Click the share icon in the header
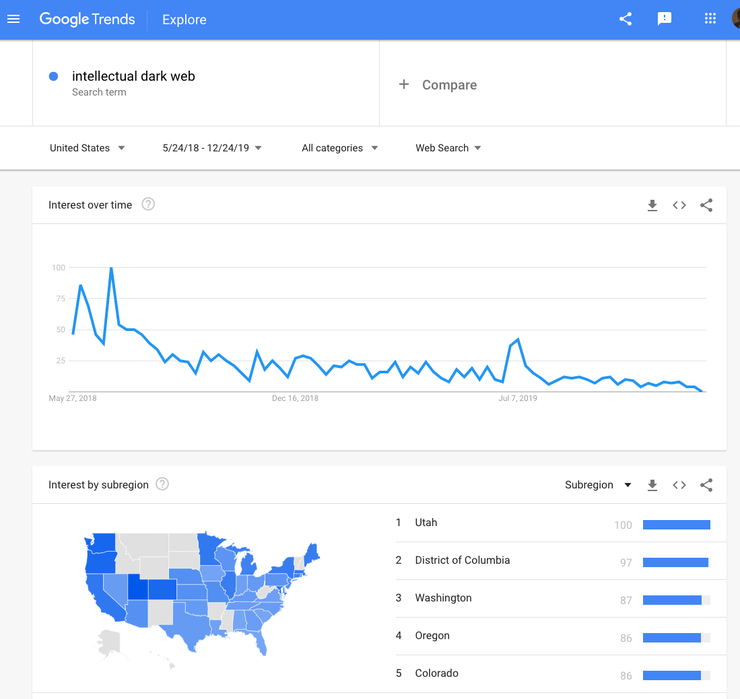 (x=625, y=19)
